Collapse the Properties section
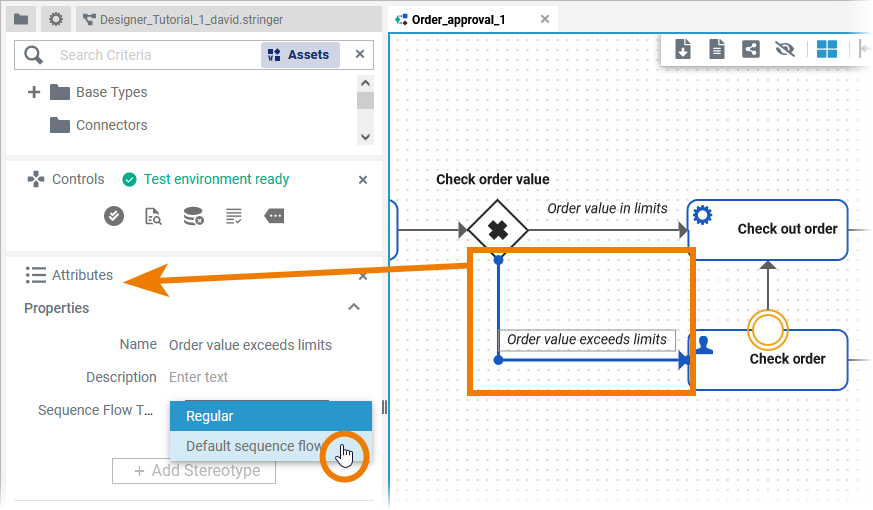The image size is (873, 510). click(x=354, y=307)
